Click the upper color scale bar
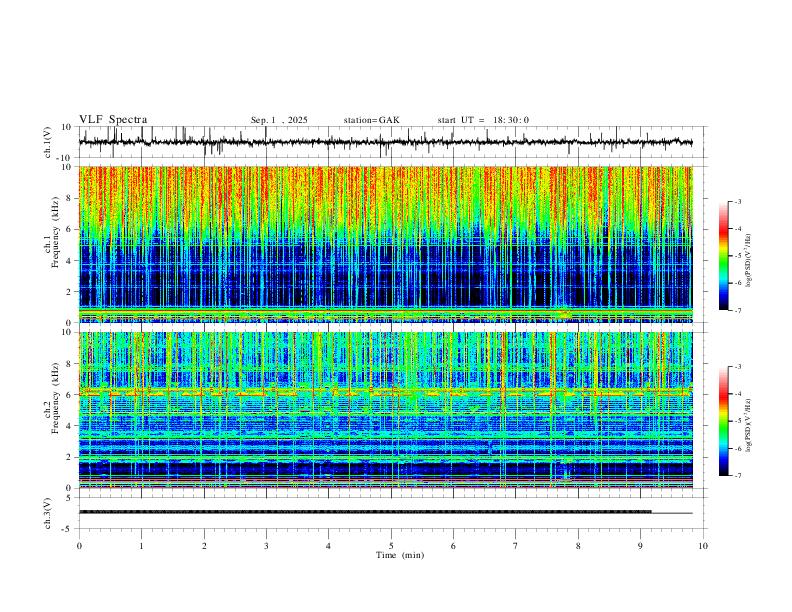 [724, 256]
